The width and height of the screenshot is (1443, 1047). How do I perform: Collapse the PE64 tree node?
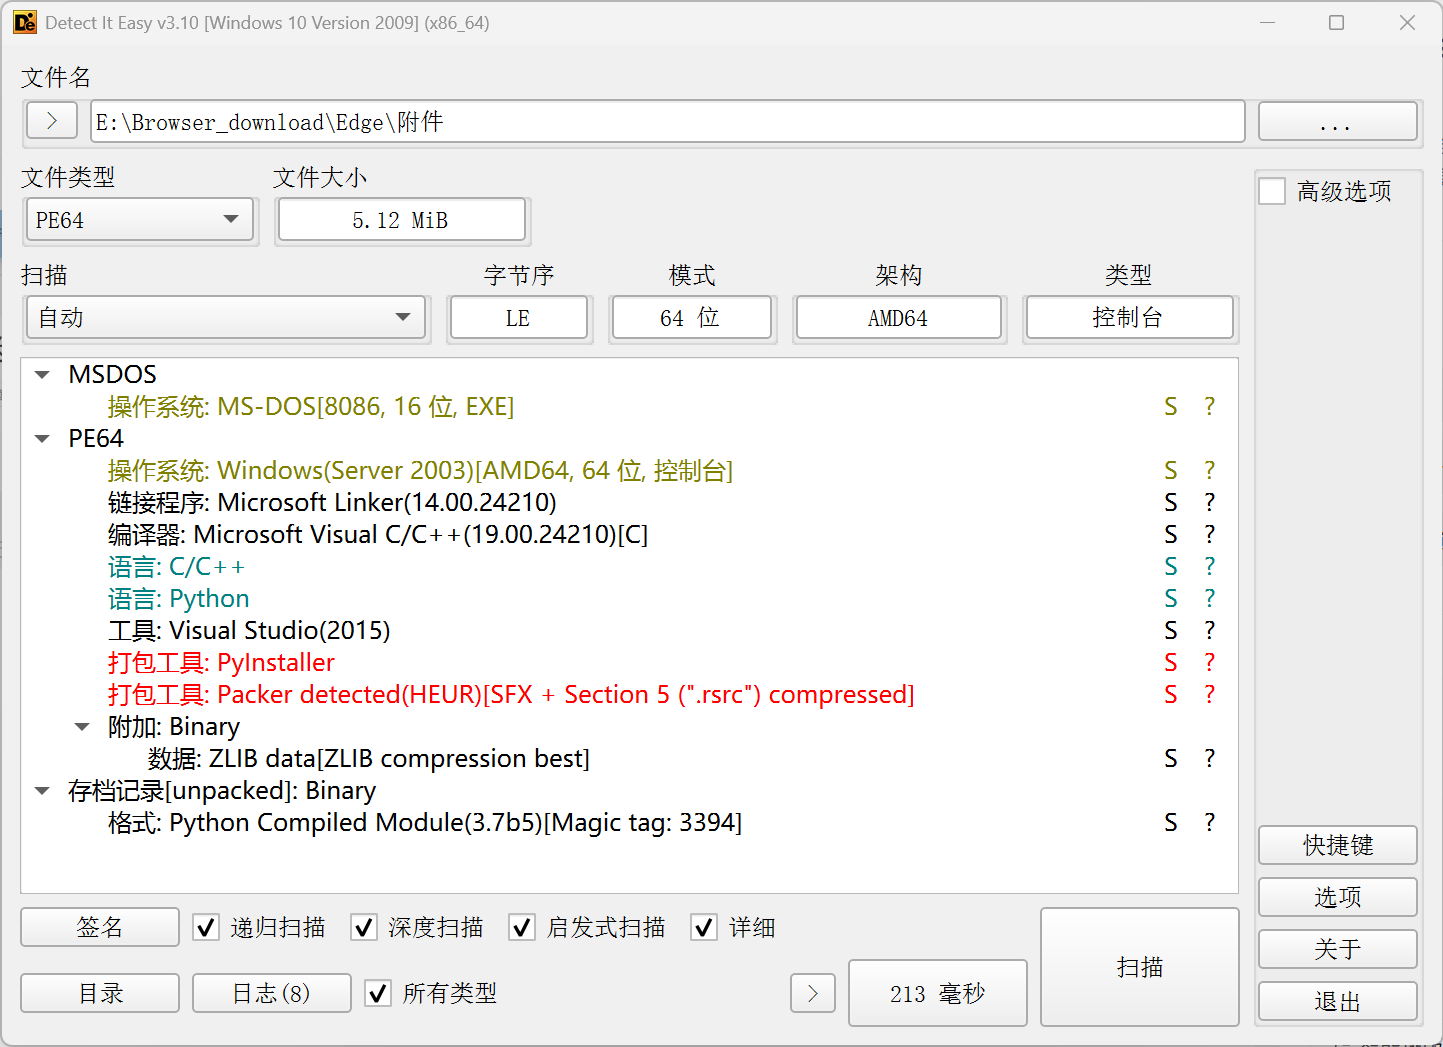point(42,439)
